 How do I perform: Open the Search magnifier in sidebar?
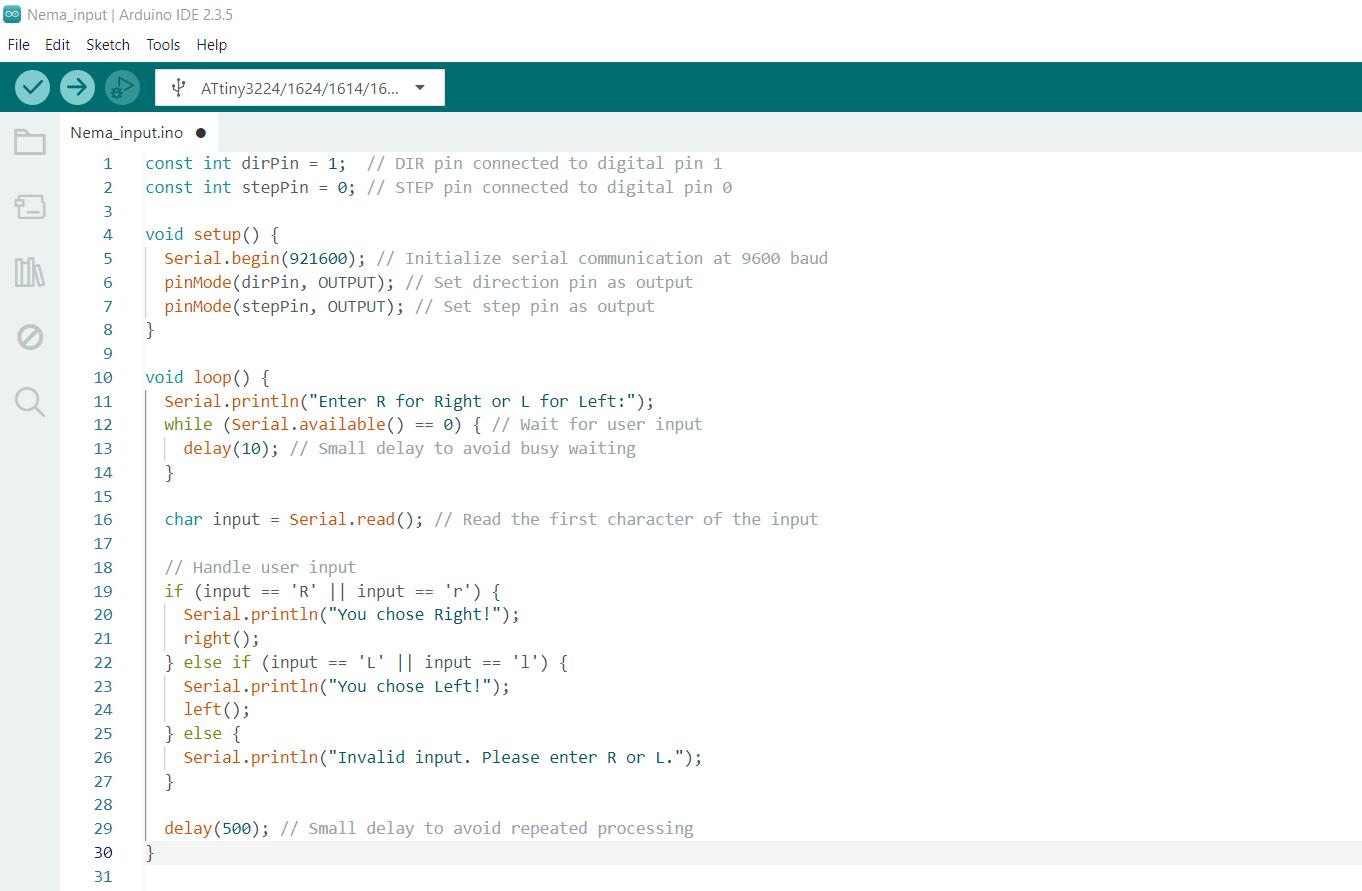[30, 402]
